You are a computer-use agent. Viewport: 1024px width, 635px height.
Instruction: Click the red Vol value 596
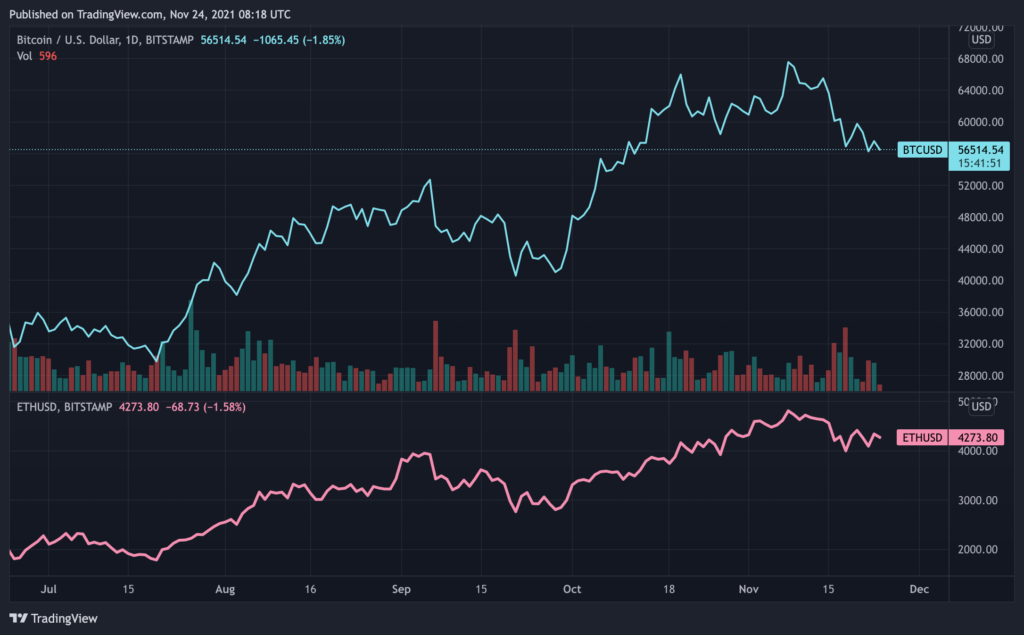point(47,57)
